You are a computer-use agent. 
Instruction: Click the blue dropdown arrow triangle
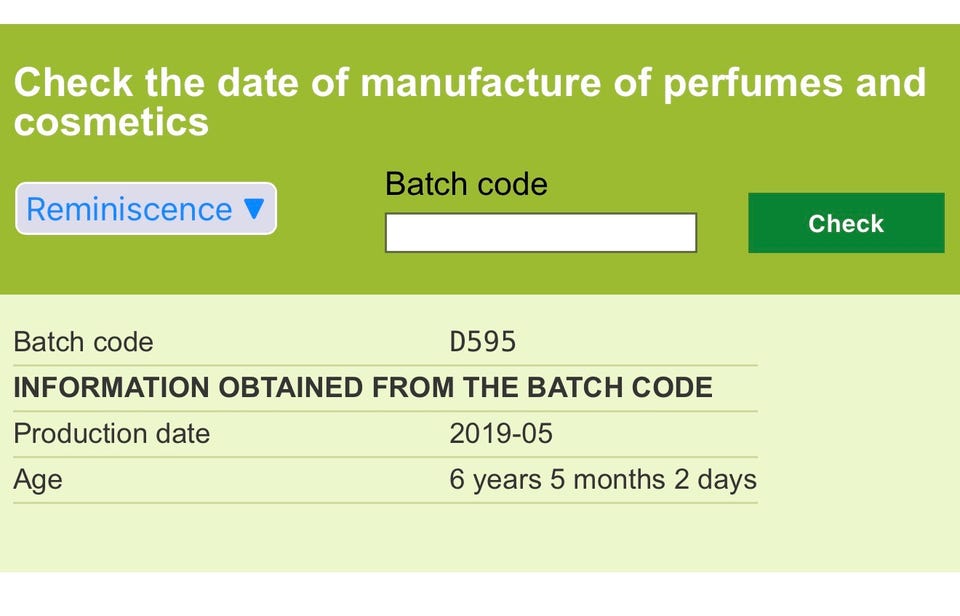click(x=254, y=209)
